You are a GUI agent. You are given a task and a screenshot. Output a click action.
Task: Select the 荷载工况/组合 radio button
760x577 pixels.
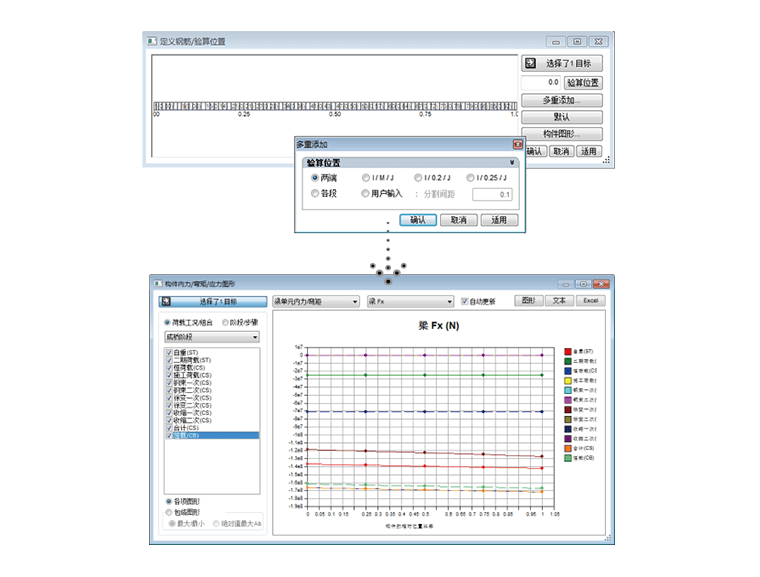[x=167, y=322]
